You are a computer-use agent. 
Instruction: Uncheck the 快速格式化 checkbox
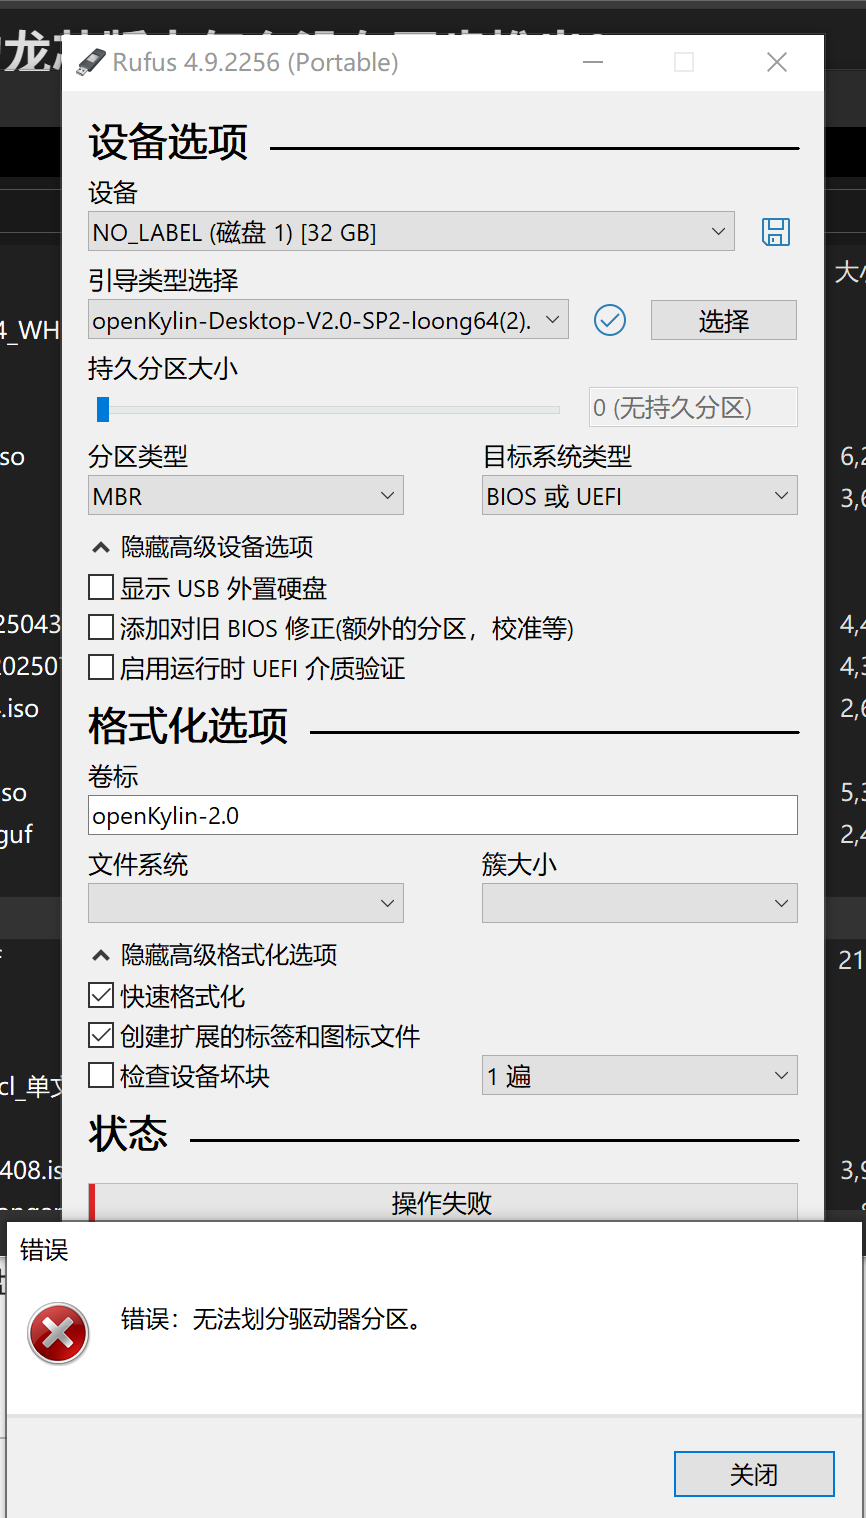(101, 996)
